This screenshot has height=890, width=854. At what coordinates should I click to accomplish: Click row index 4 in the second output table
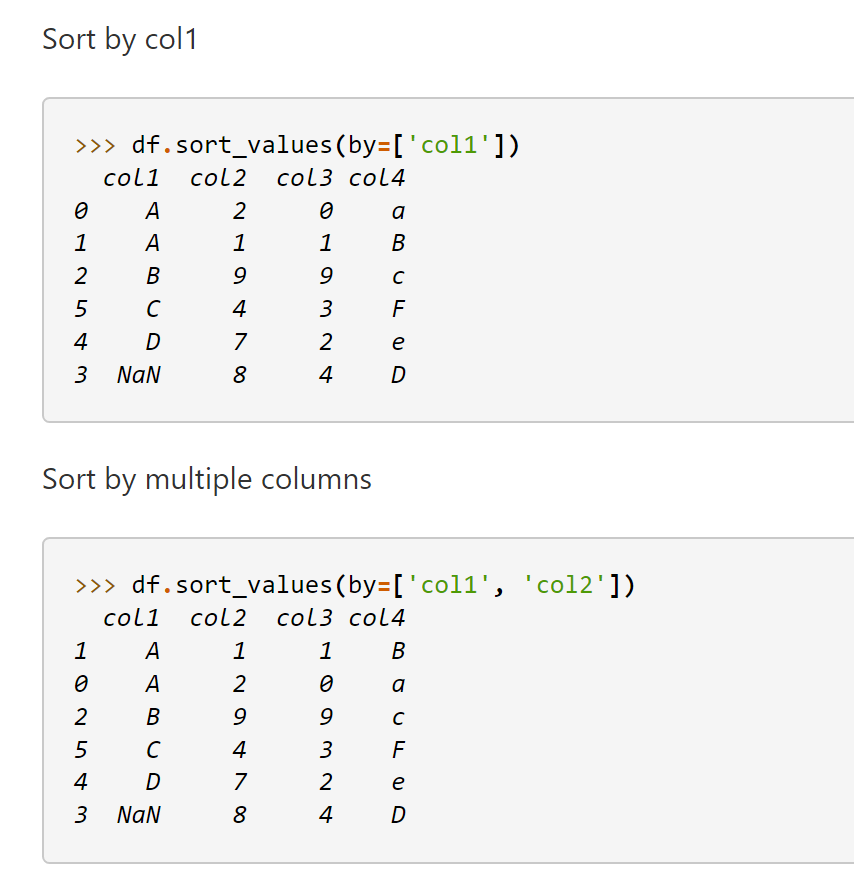(x=81, y=782)
